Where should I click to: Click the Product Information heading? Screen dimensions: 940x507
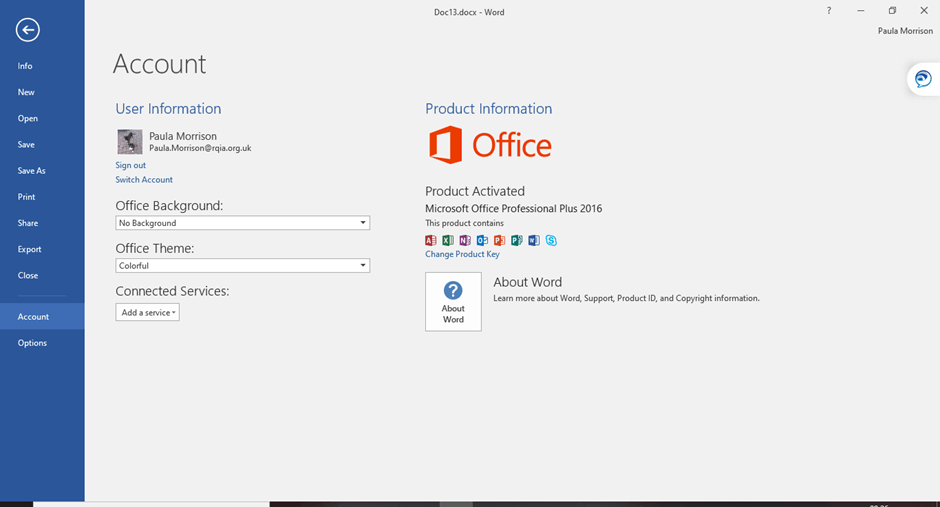489,108
